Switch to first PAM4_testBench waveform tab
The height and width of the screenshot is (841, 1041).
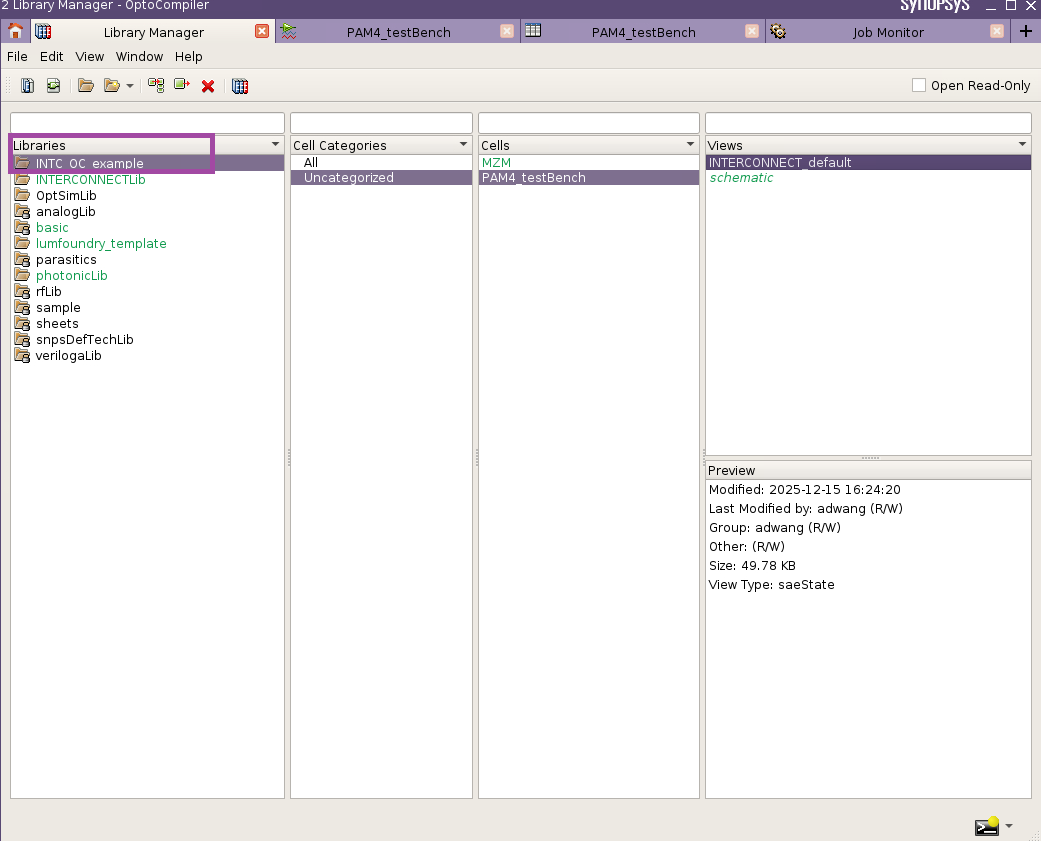click(398, 32)
